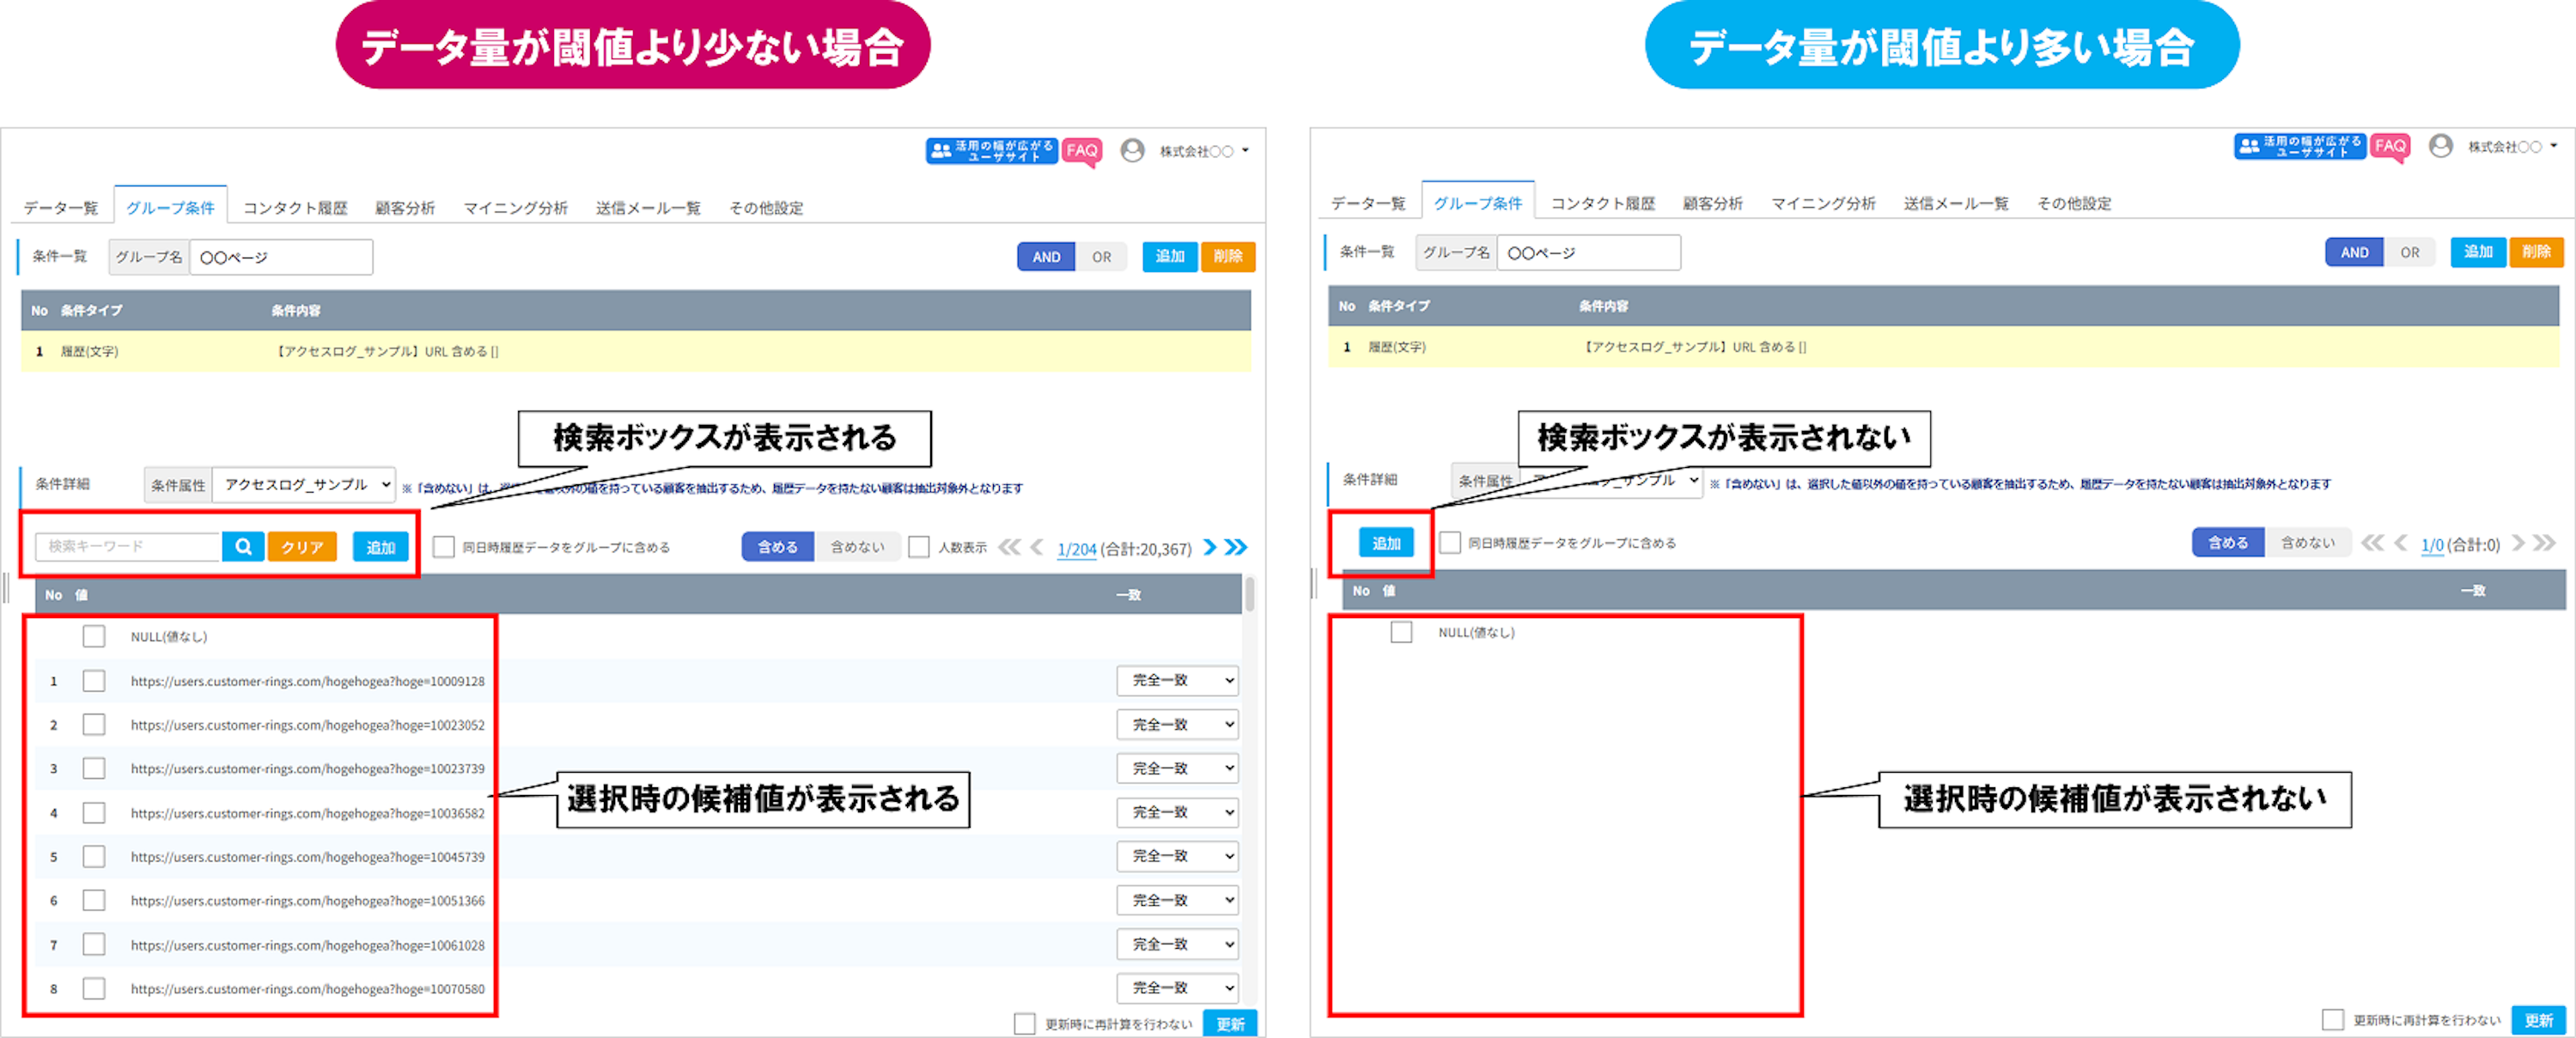Viewport: 2576px width, 1038px height.
Task: Click user avatar icon in right panel
Action: tap(2440, 147)
